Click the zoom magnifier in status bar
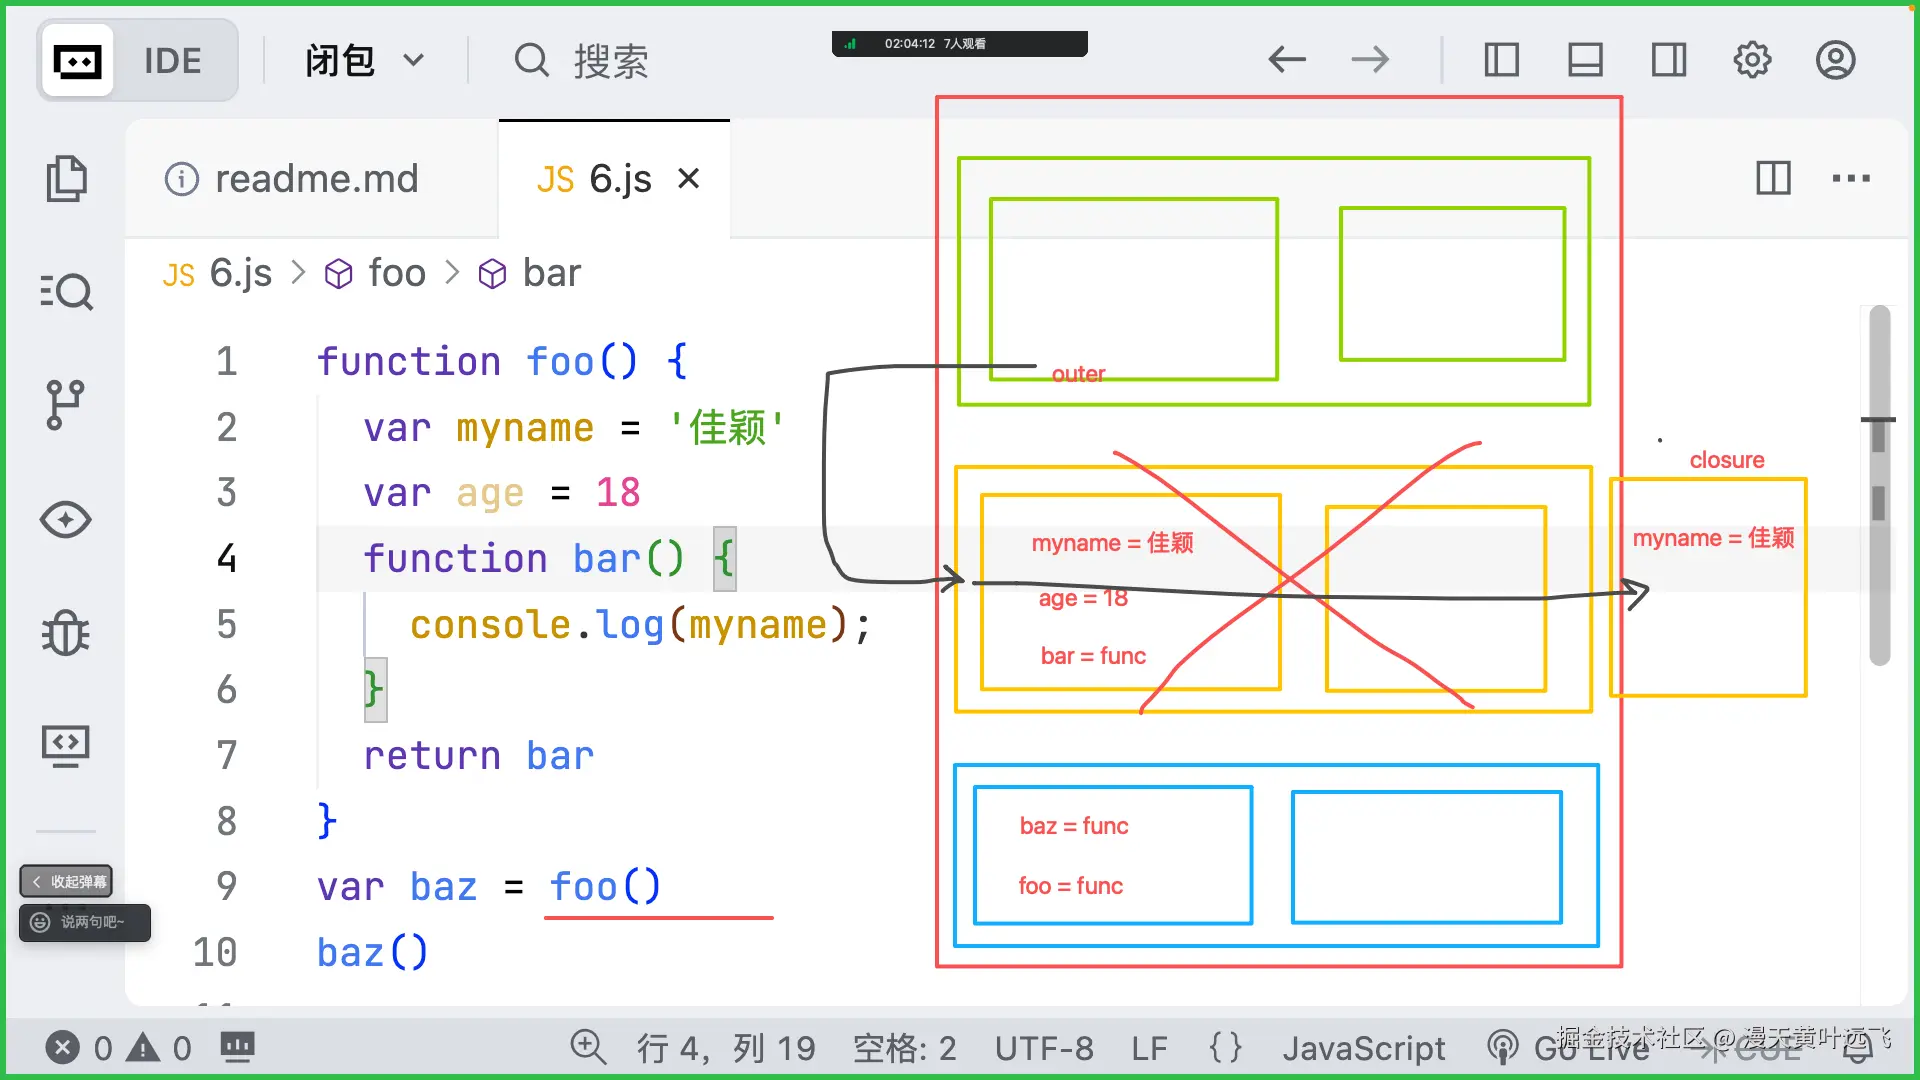Image resolution: width=1920 pixels, height=1080 pixels. click(x=588, y=1047)
